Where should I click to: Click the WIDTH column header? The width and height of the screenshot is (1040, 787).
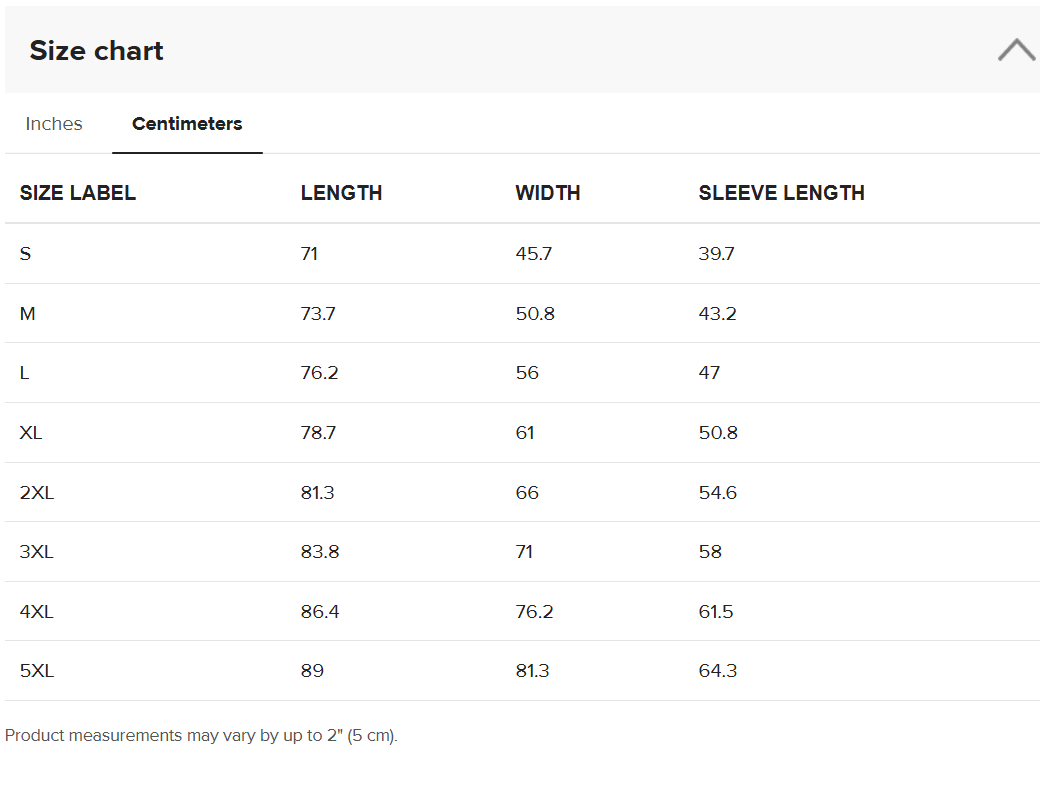point(548,193)
